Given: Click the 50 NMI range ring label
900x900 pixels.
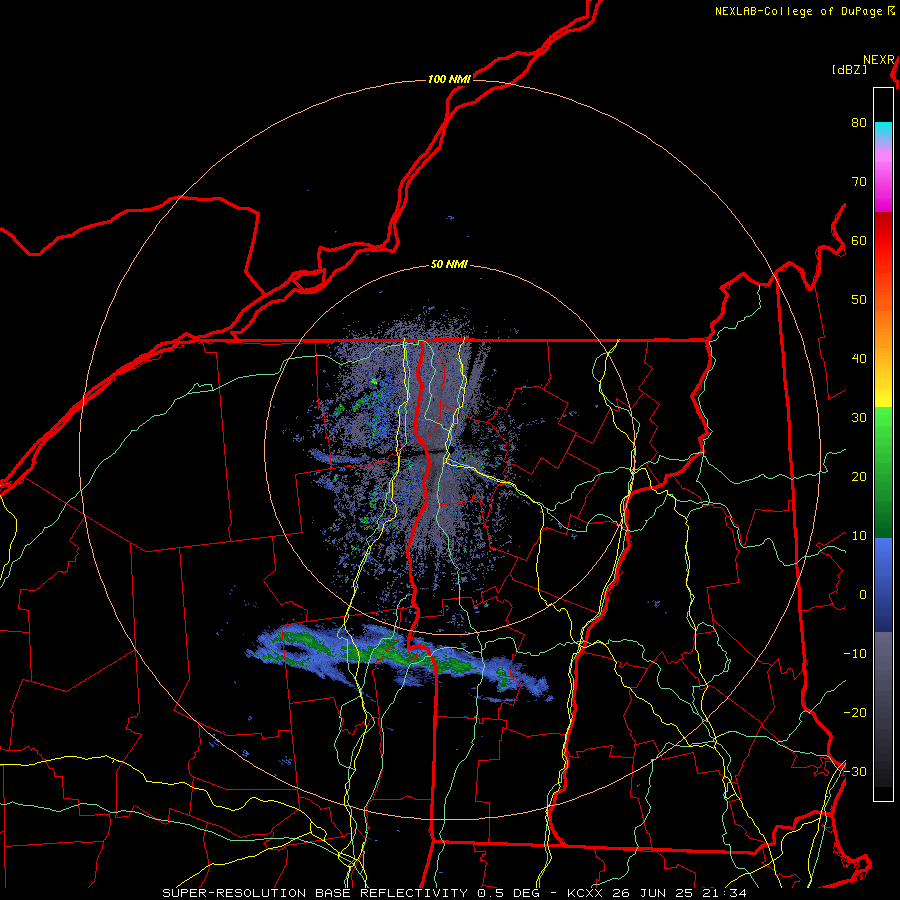Looking at the screenshot, I should click(449, 265).
